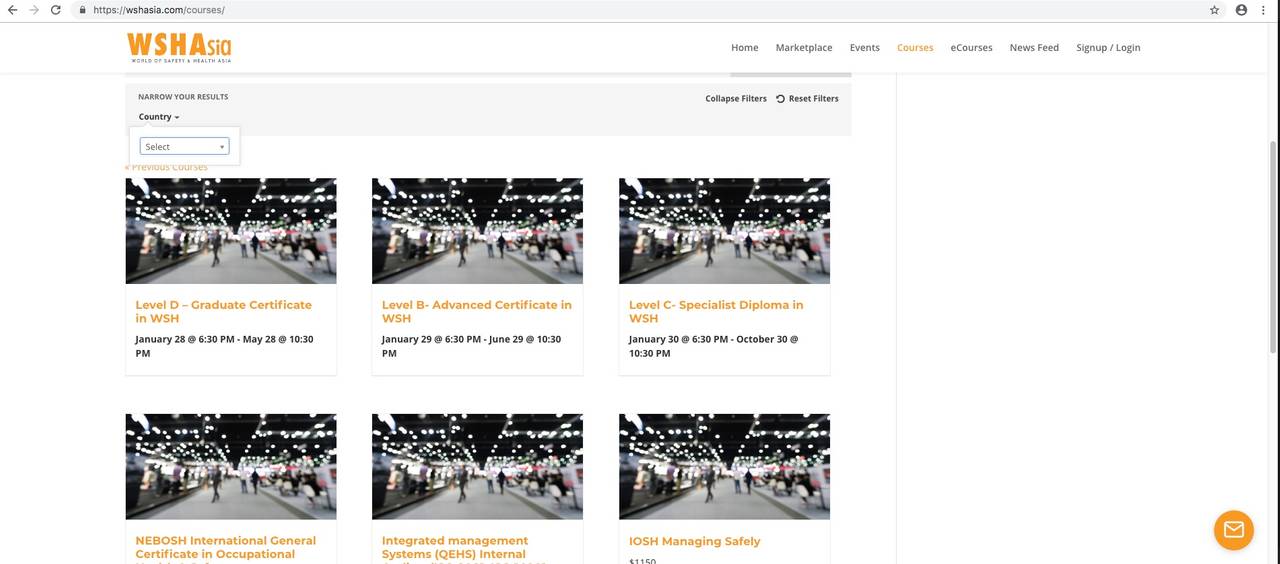Screen dimensions: 1280x564
Task: Click the WSH Asia logo
Action: [x=179, y=47]
